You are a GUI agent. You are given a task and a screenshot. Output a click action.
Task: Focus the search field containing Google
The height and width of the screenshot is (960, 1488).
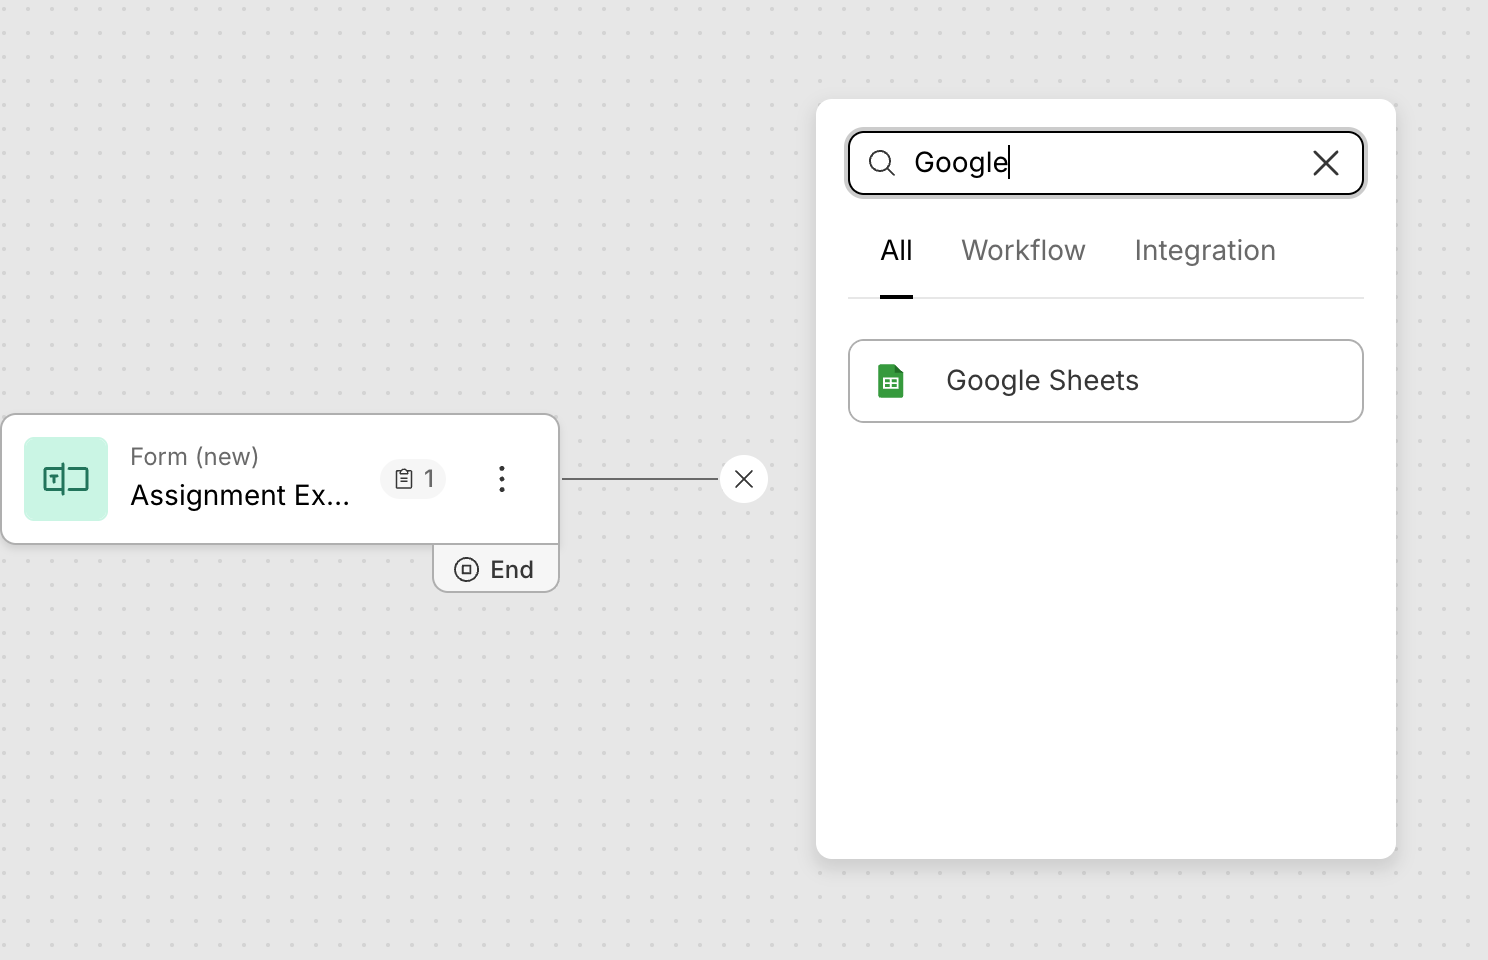[x=1100, y=163]
